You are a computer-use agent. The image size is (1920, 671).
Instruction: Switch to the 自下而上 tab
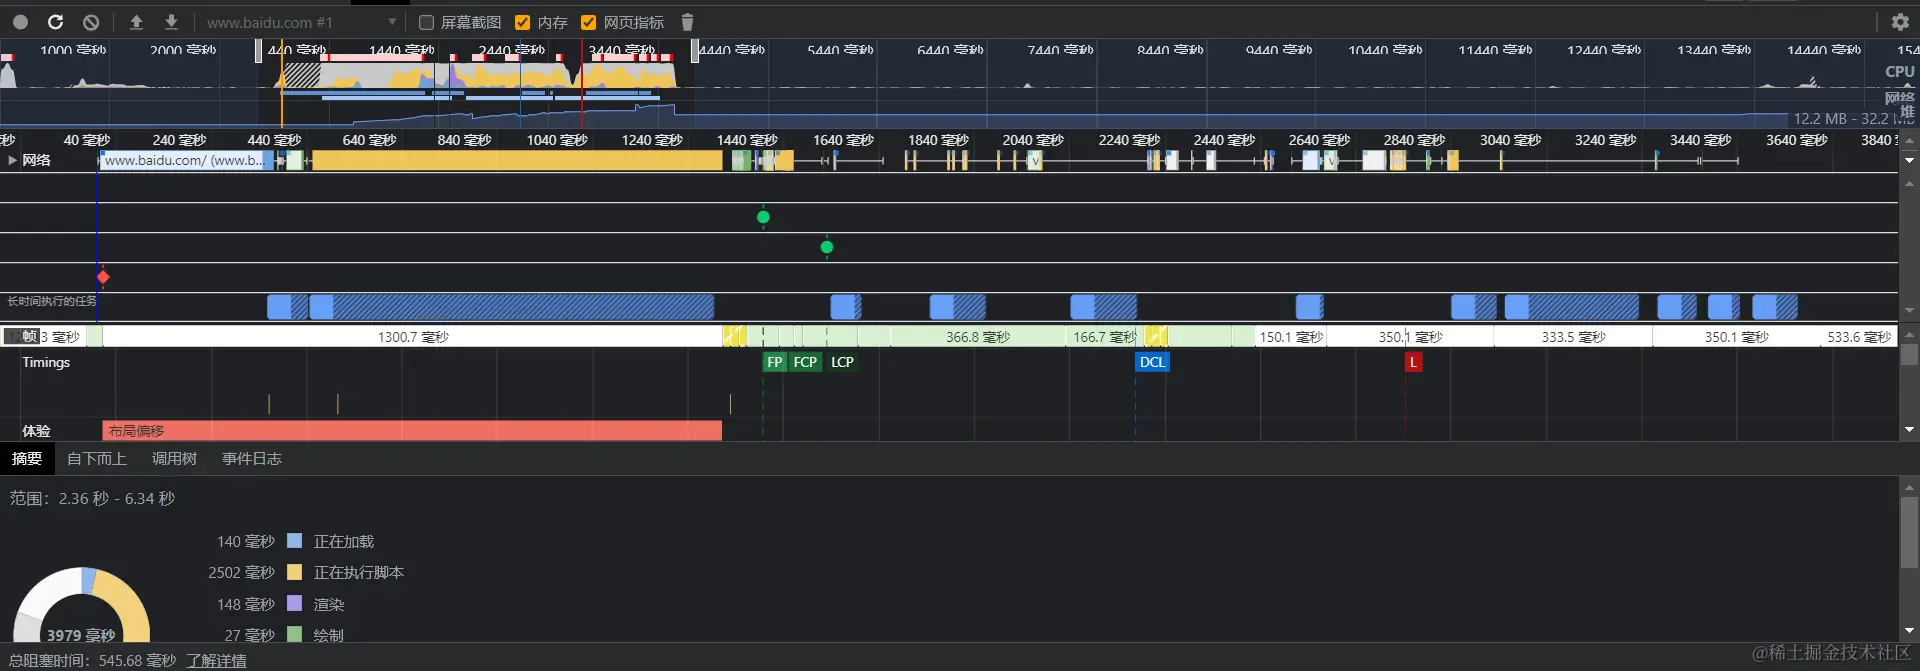pyautogui.click(x=97, y=459)
